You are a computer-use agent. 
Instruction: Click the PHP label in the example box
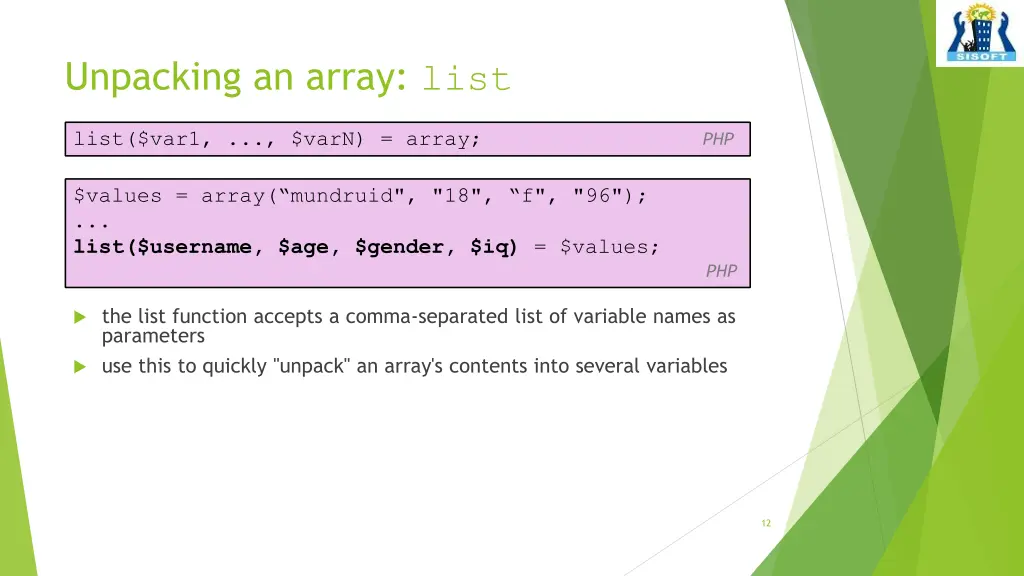(x=721, y=271)
